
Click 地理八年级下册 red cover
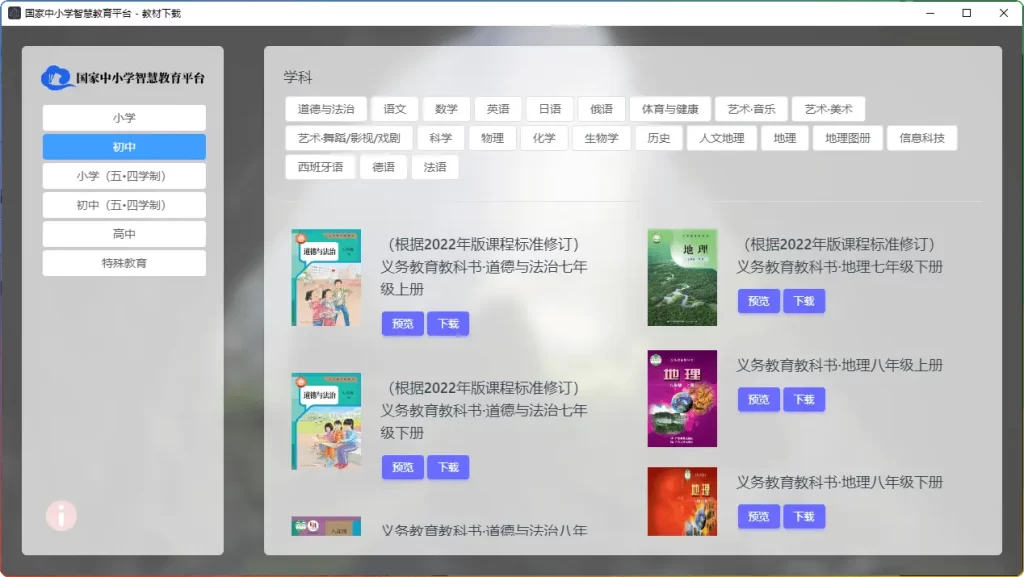(682, 501)
